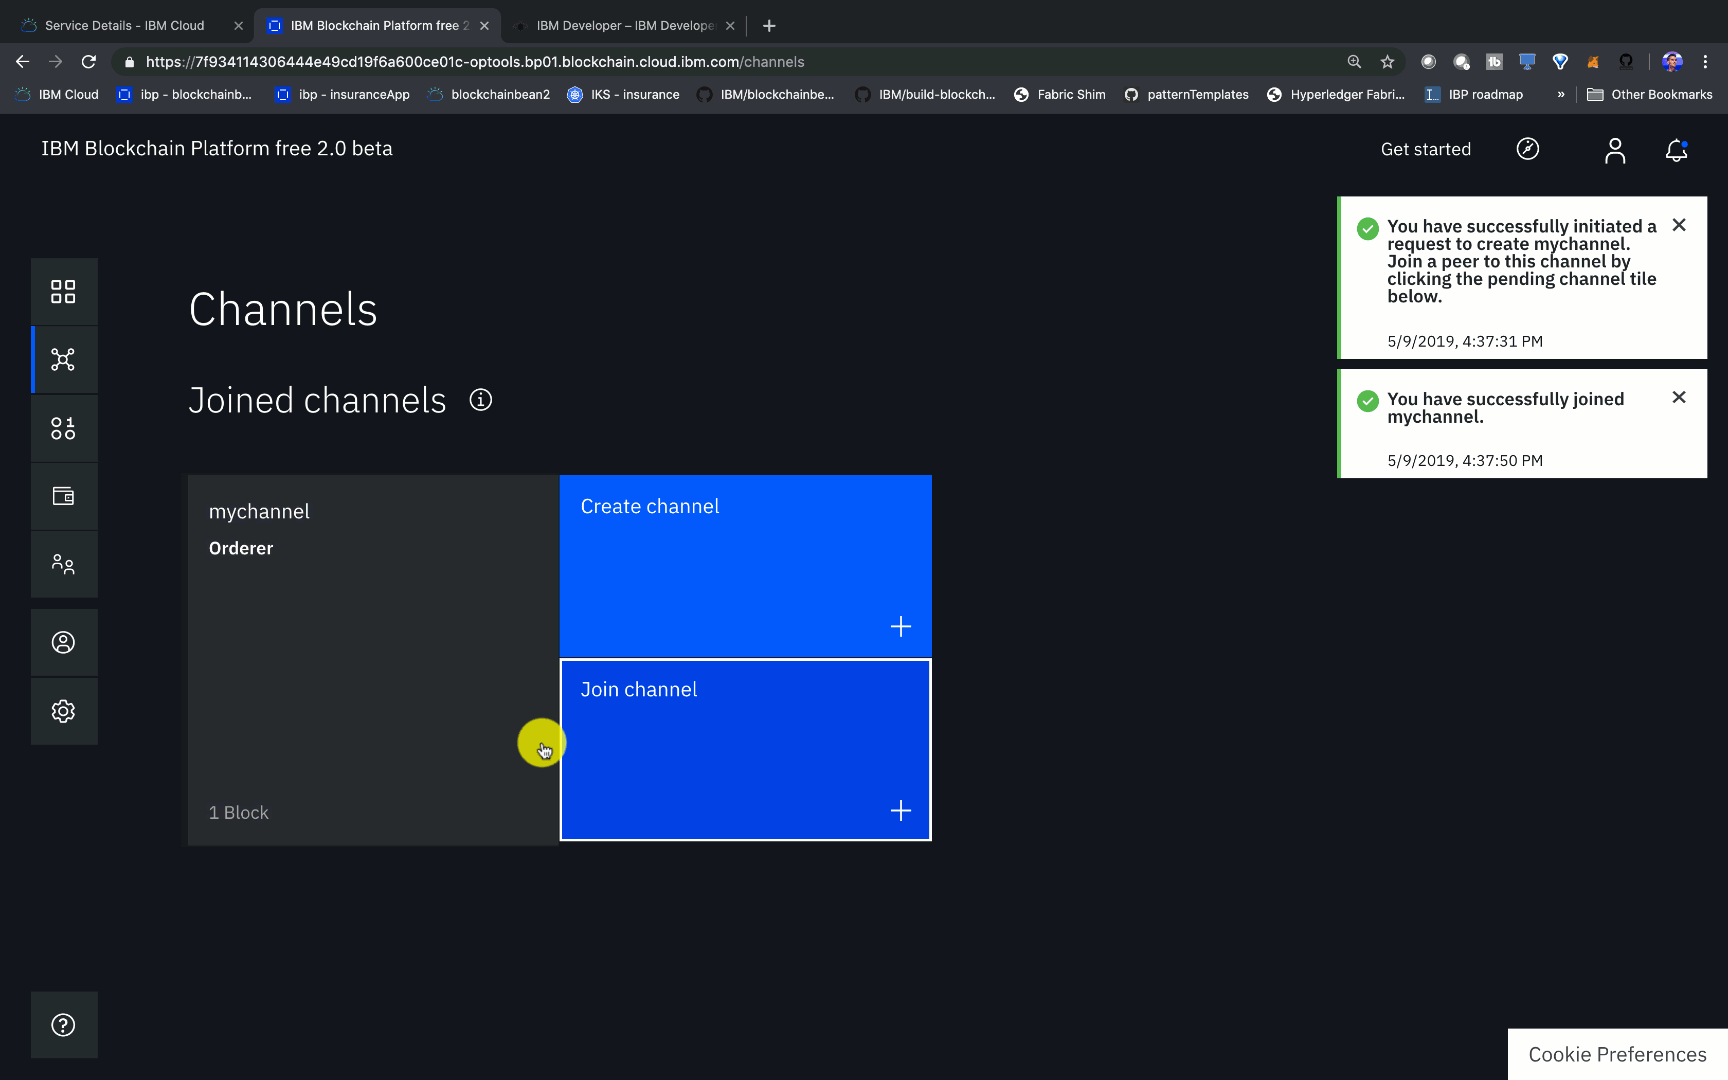This screenshot has width=1728, height=1080.
Task: Bookmark this page with star icon
Action: (x=1387, y=62)
